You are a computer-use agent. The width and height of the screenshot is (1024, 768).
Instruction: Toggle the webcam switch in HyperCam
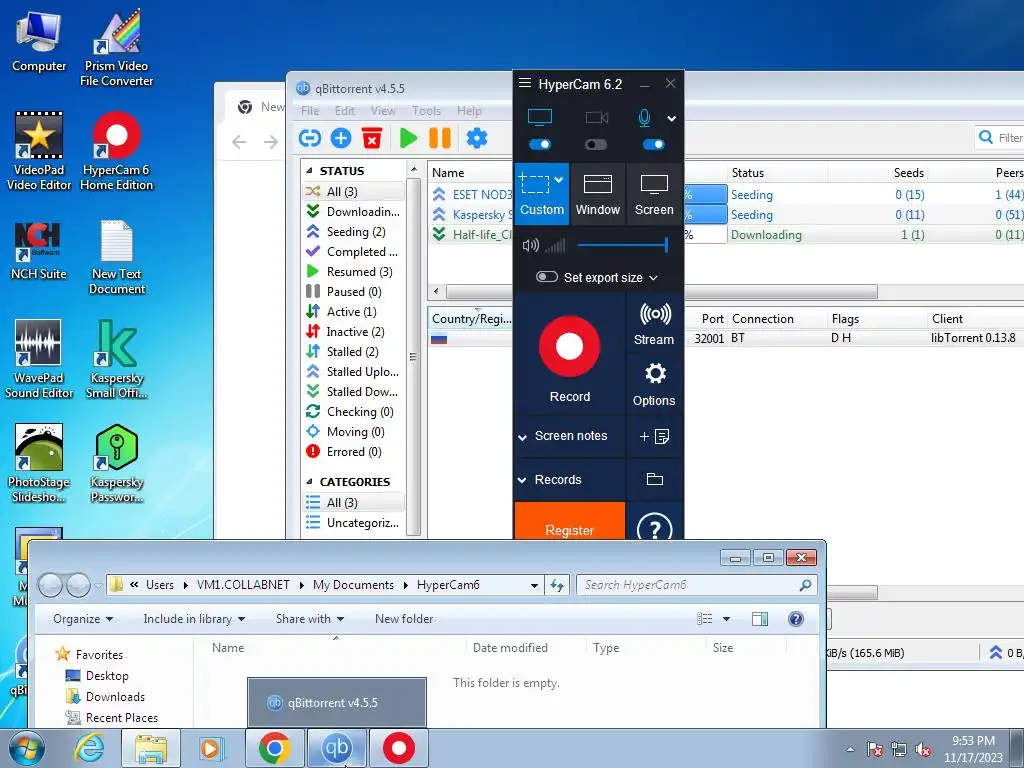coord(596,144)
